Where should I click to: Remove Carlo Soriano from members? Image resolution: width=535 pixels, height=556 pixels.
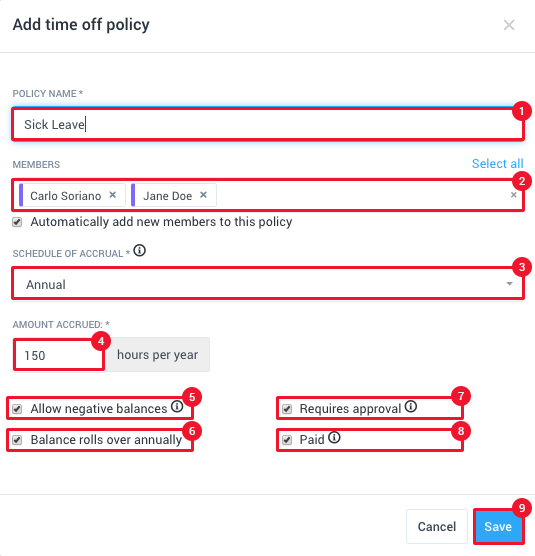pyautogui.click(x=113, y=195)
